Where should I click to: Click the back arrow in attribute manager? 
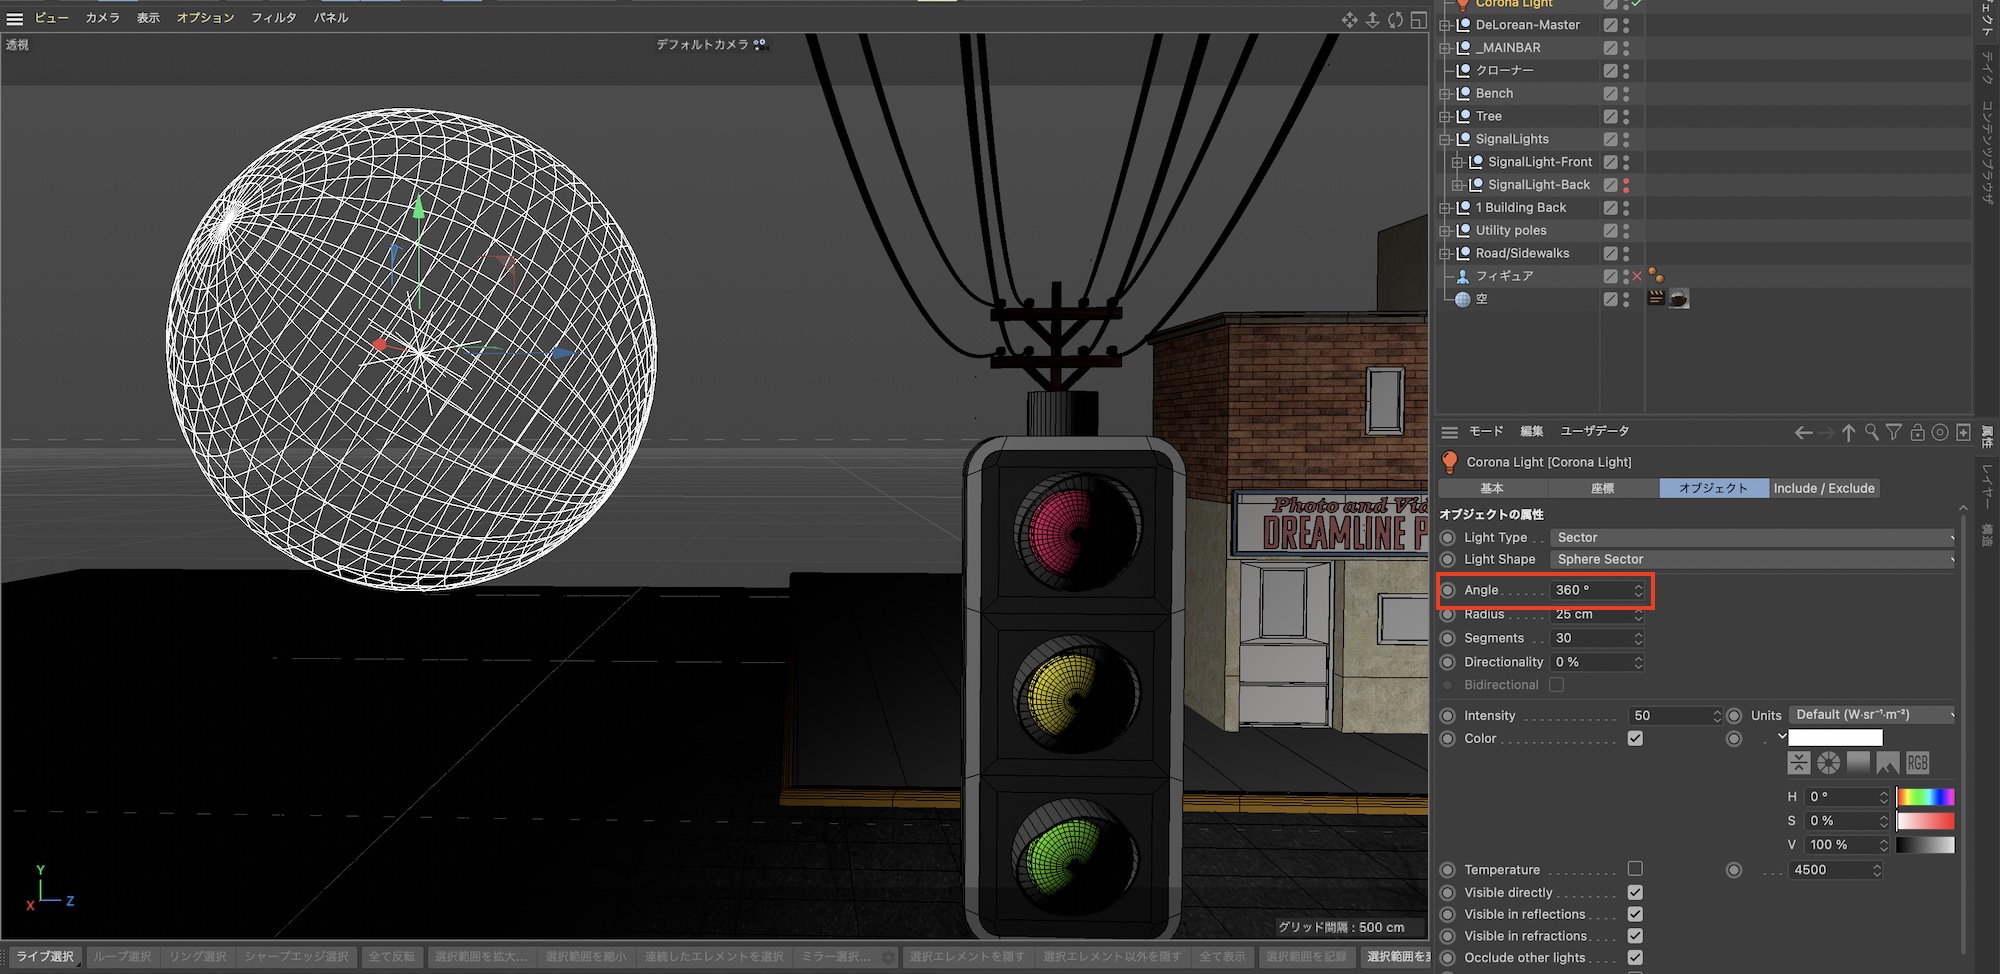pyautogui.click(x=1803, y=432)
